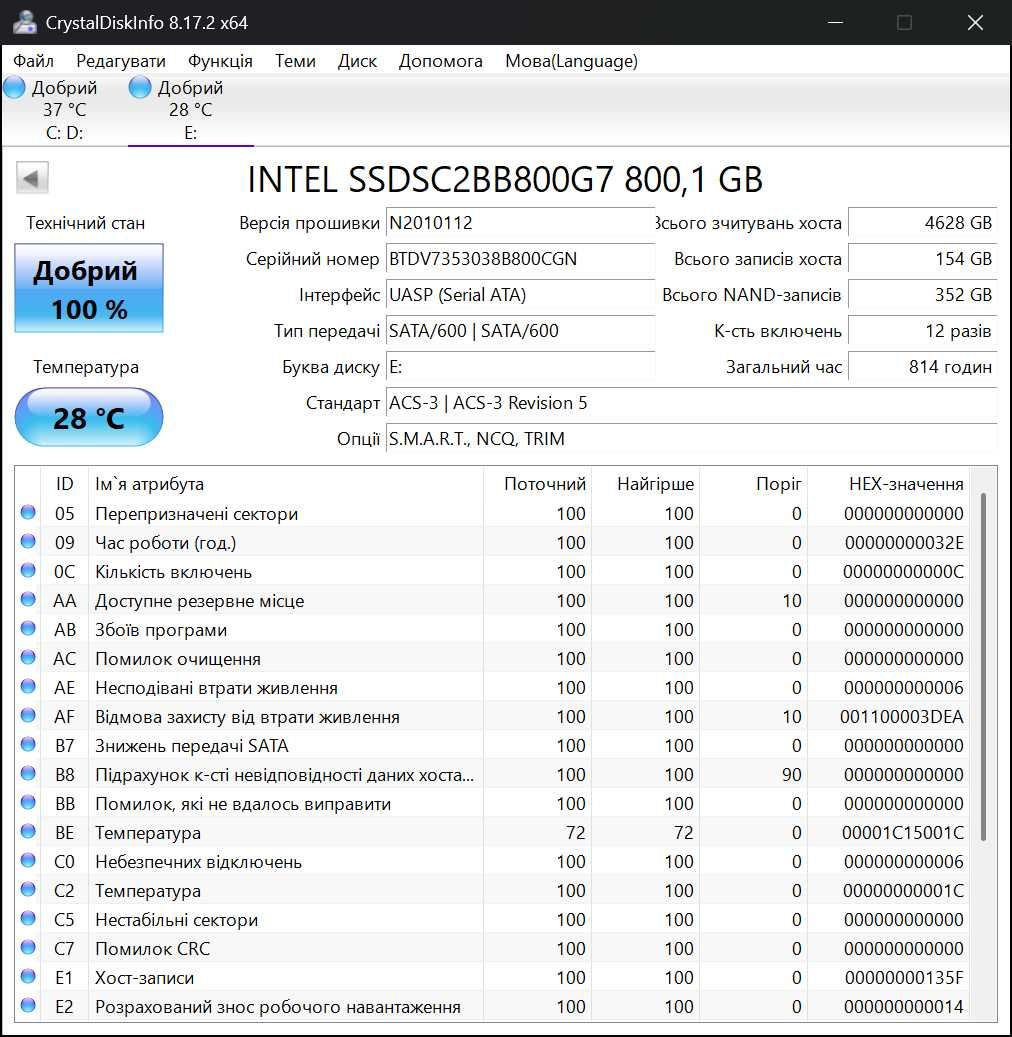The height and width of the screenshot is (1037, 1012).
Task: Click status dot for attribute BB row
Action: (28, 803)
